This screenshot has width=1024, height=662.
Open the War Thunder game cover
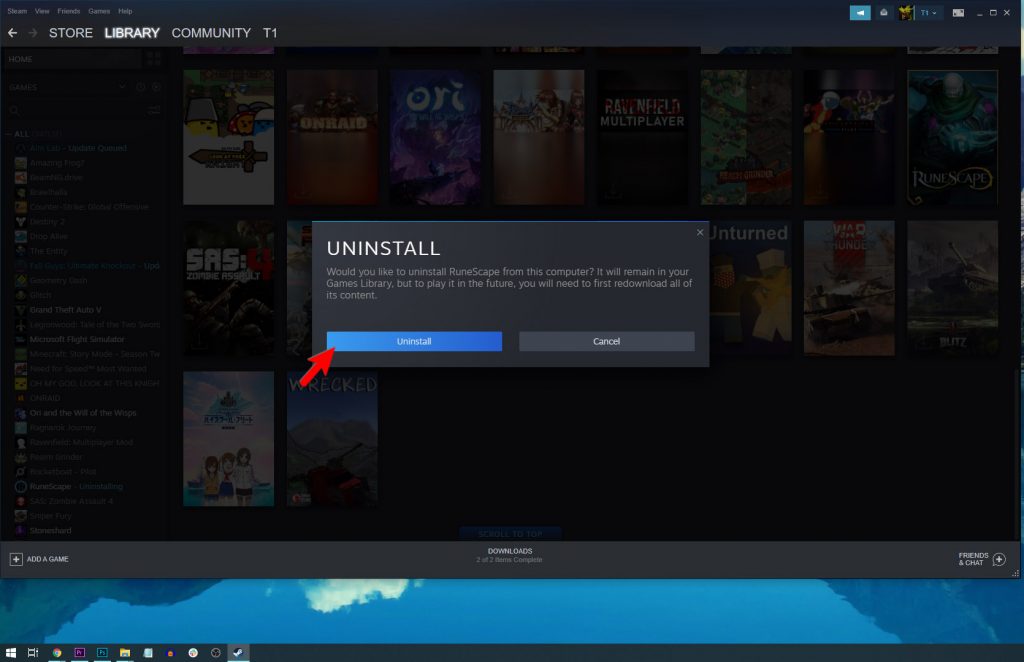click(849, 288)
